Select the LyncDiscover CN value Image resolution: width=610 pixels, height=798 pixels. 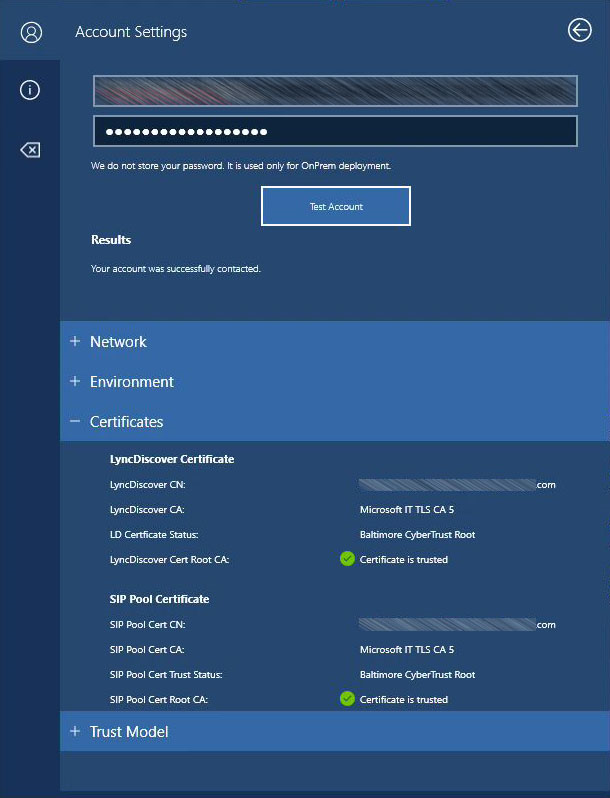456,485
